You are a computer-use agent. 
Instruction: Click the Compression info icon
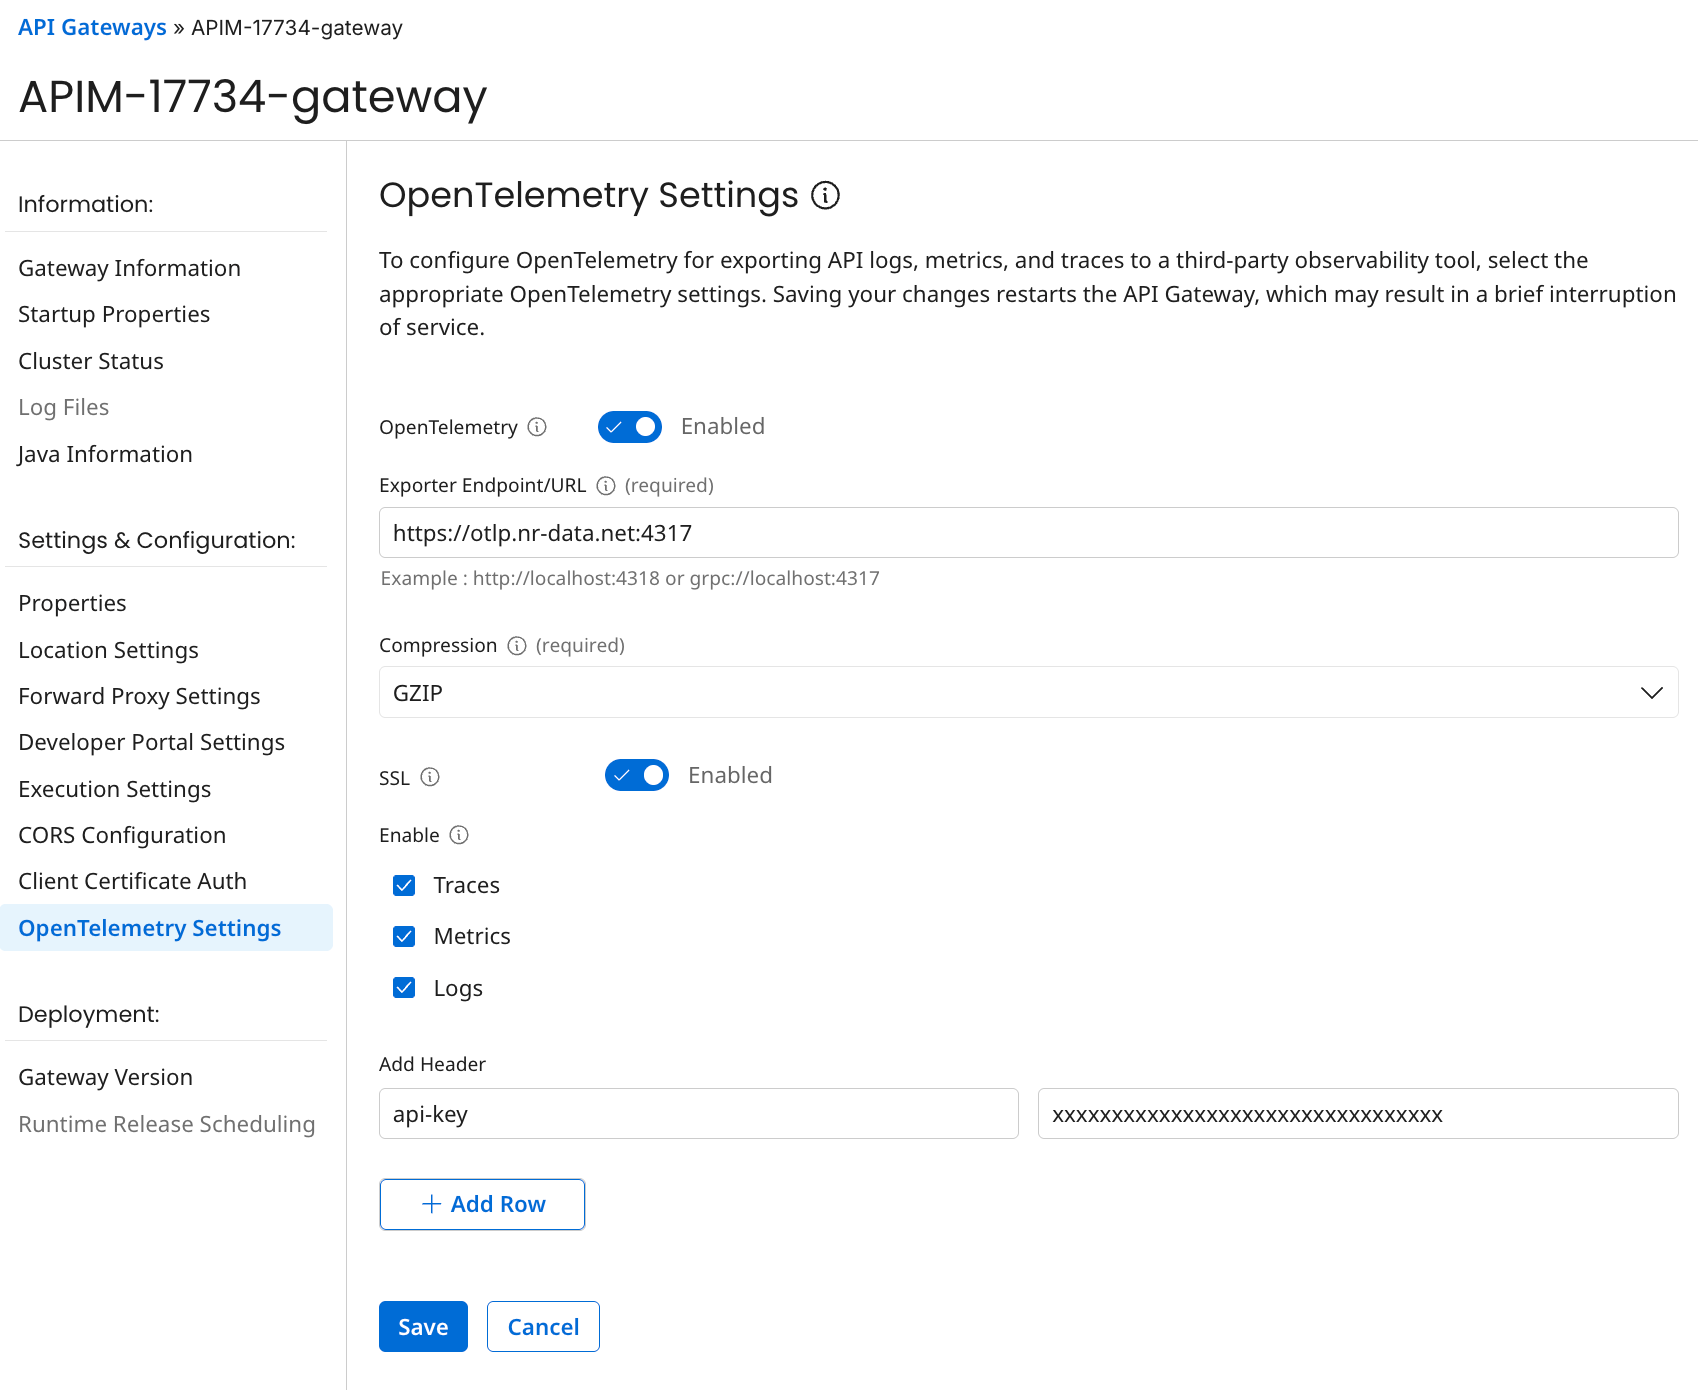pyautogui.click(x=517, y=645)
